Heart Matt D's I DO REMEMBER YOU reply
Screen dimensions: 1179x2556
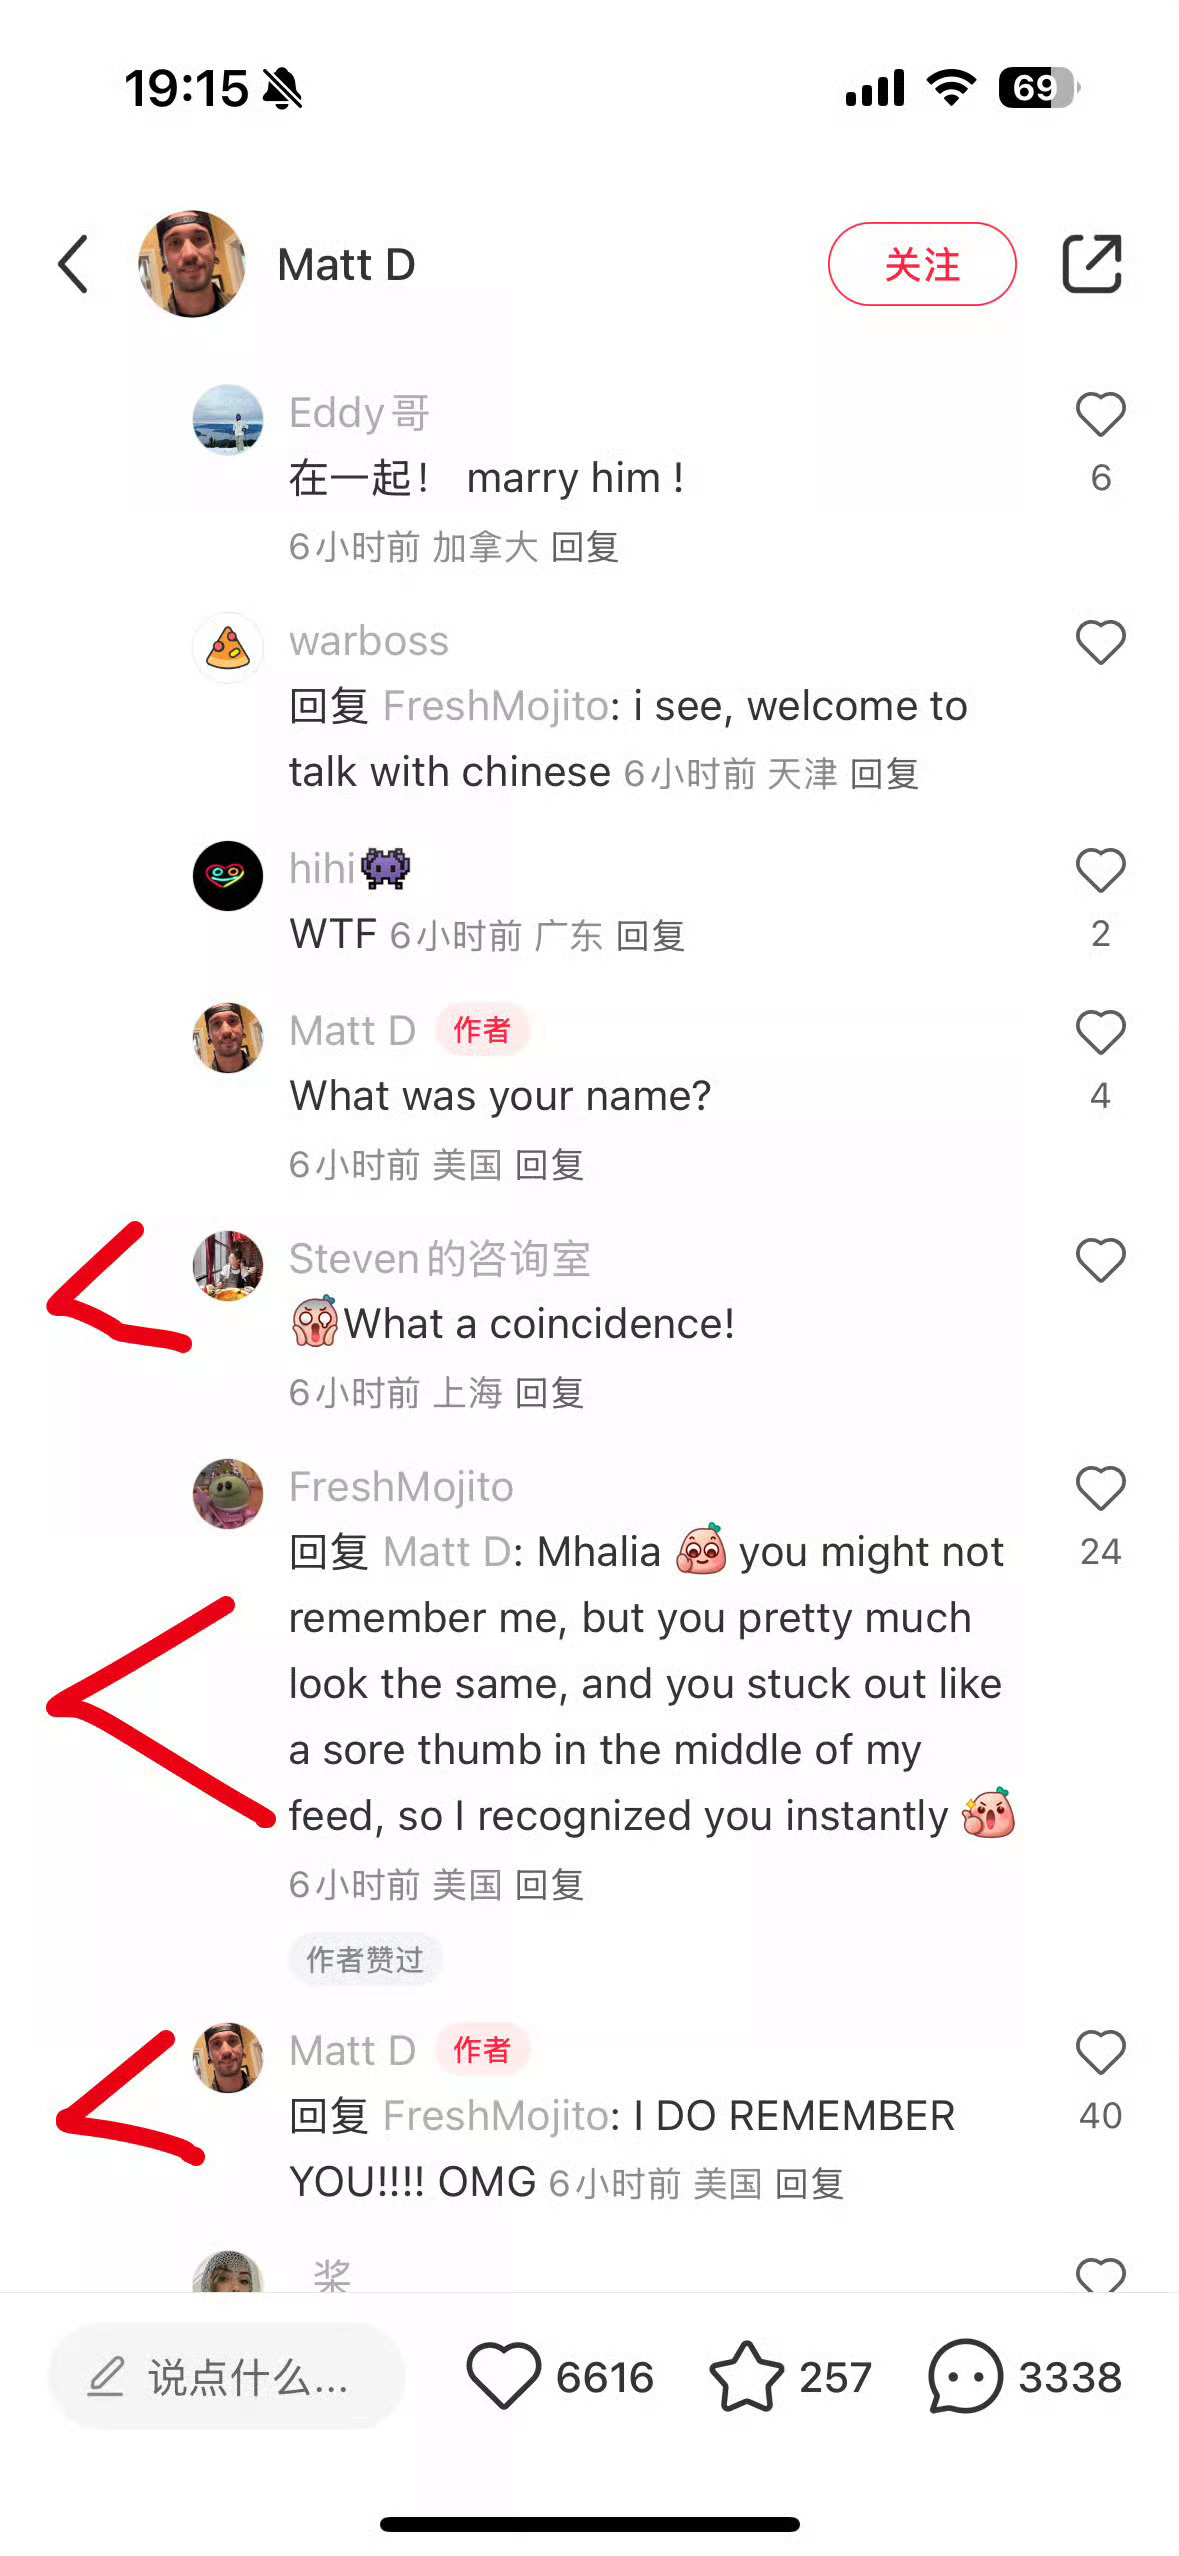tap(1100, 2052)
